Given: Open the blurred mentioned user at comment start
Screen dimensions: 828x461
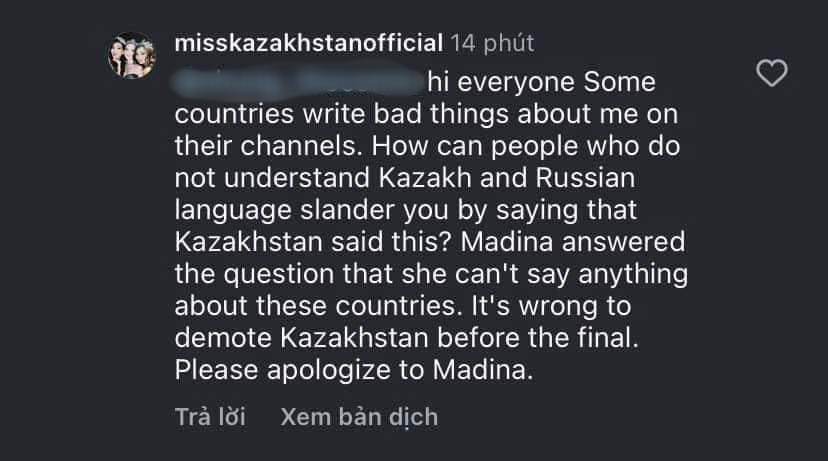Looking at the screenshot, I should coord(296,78).
